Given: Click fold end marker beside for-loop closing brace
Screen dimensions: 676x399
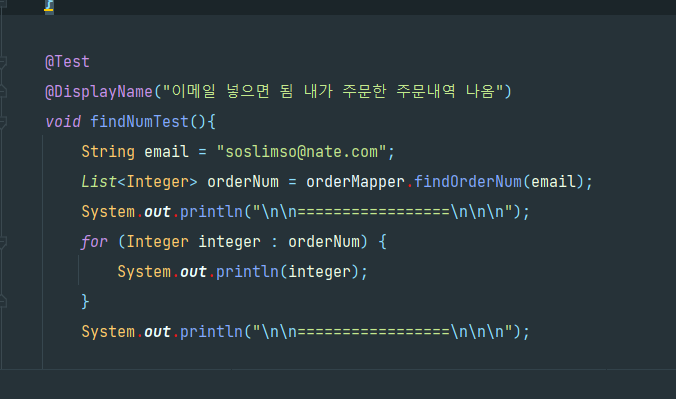Looking at the screenshot, I should pyautogui.click(x=3, y=301).
